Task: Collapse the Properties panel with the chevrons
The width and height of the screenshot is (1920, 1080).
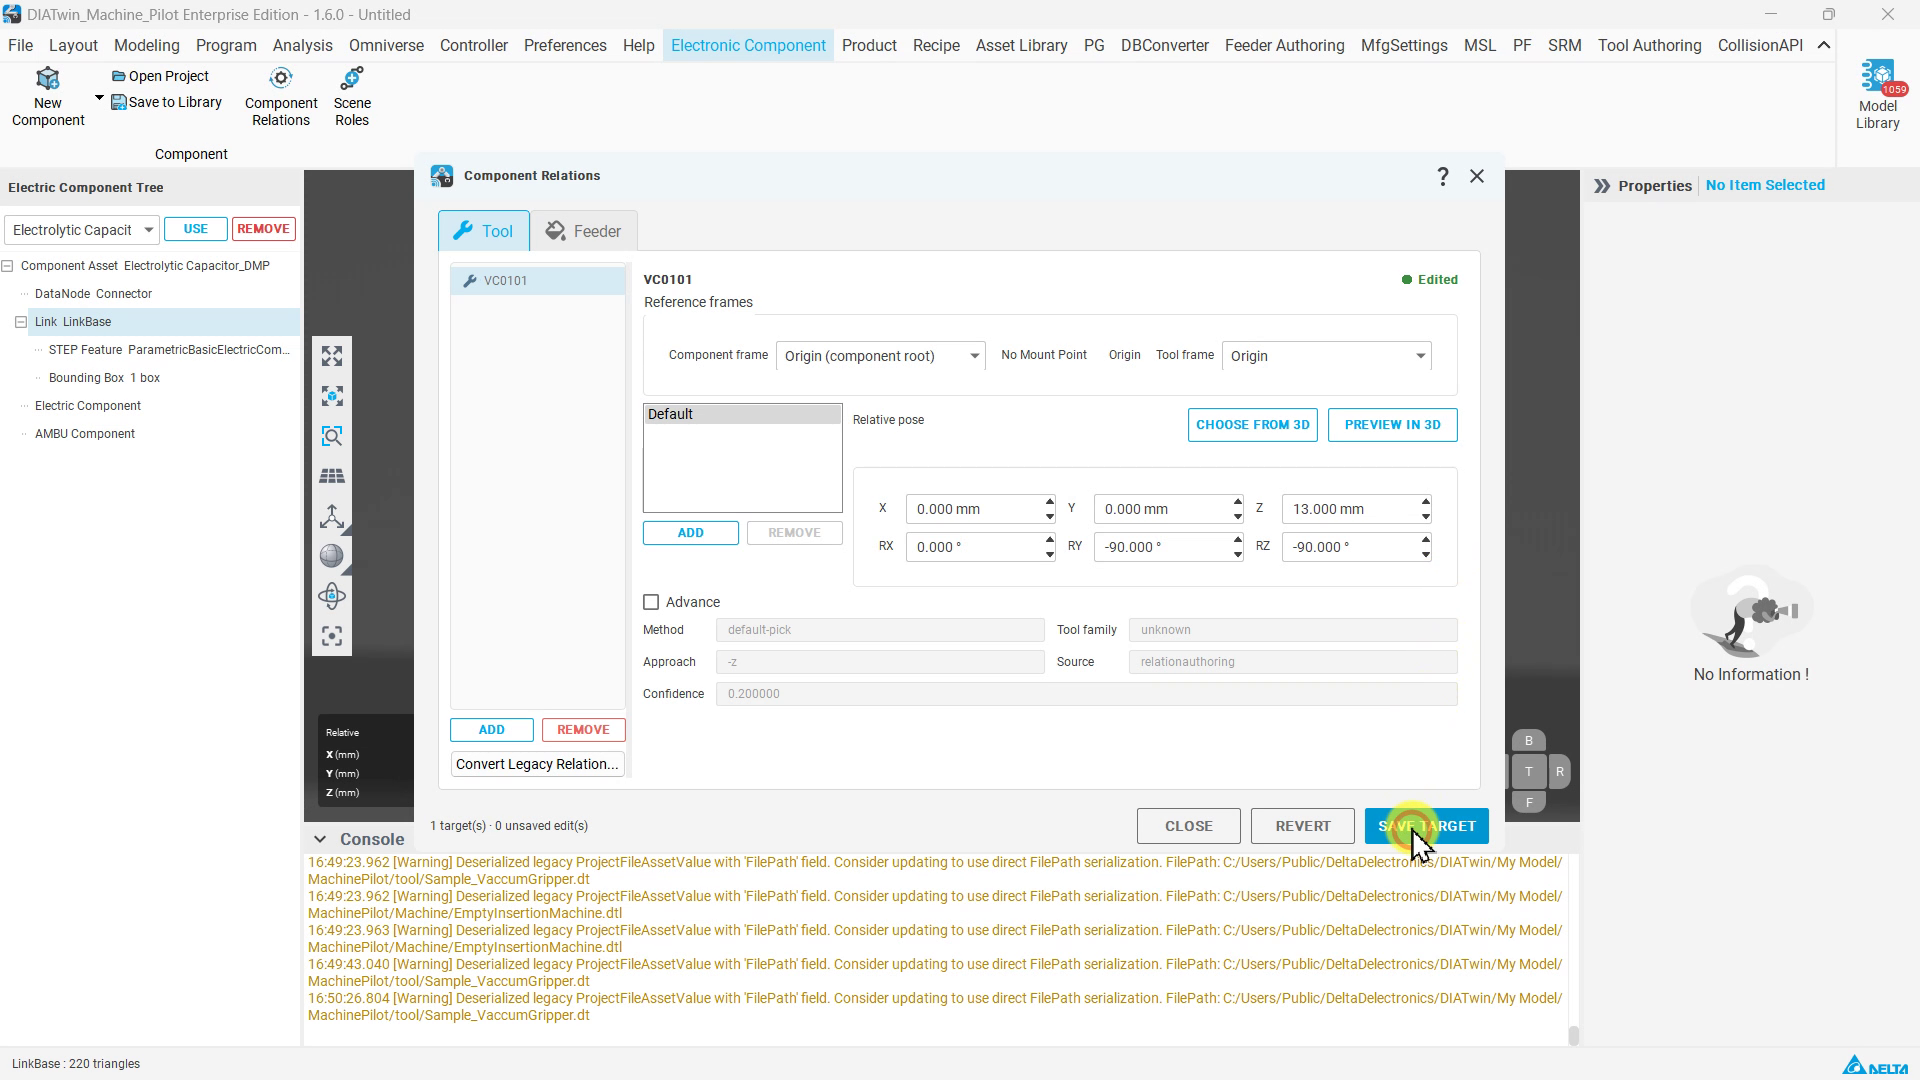Action: click(x=1602, y=186)
